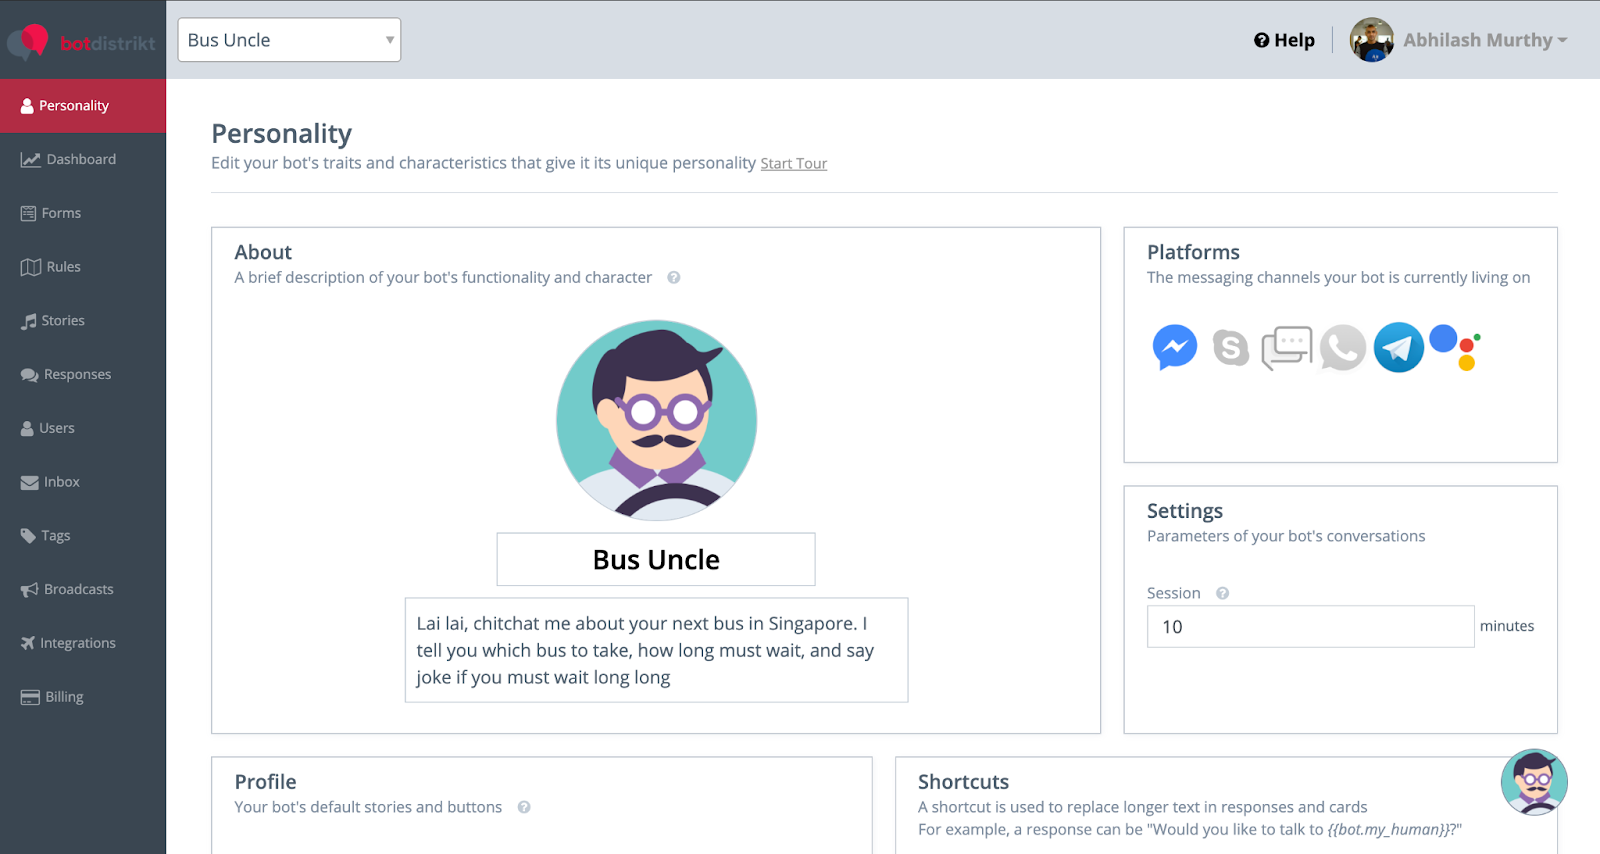Click the Shortcuts section title

click(963, 782)
